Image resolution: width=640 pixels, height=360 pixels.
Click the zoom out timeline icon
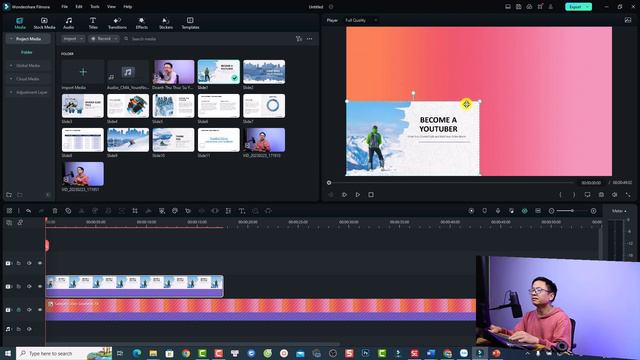pyautogui.click(x=551, y=211)
